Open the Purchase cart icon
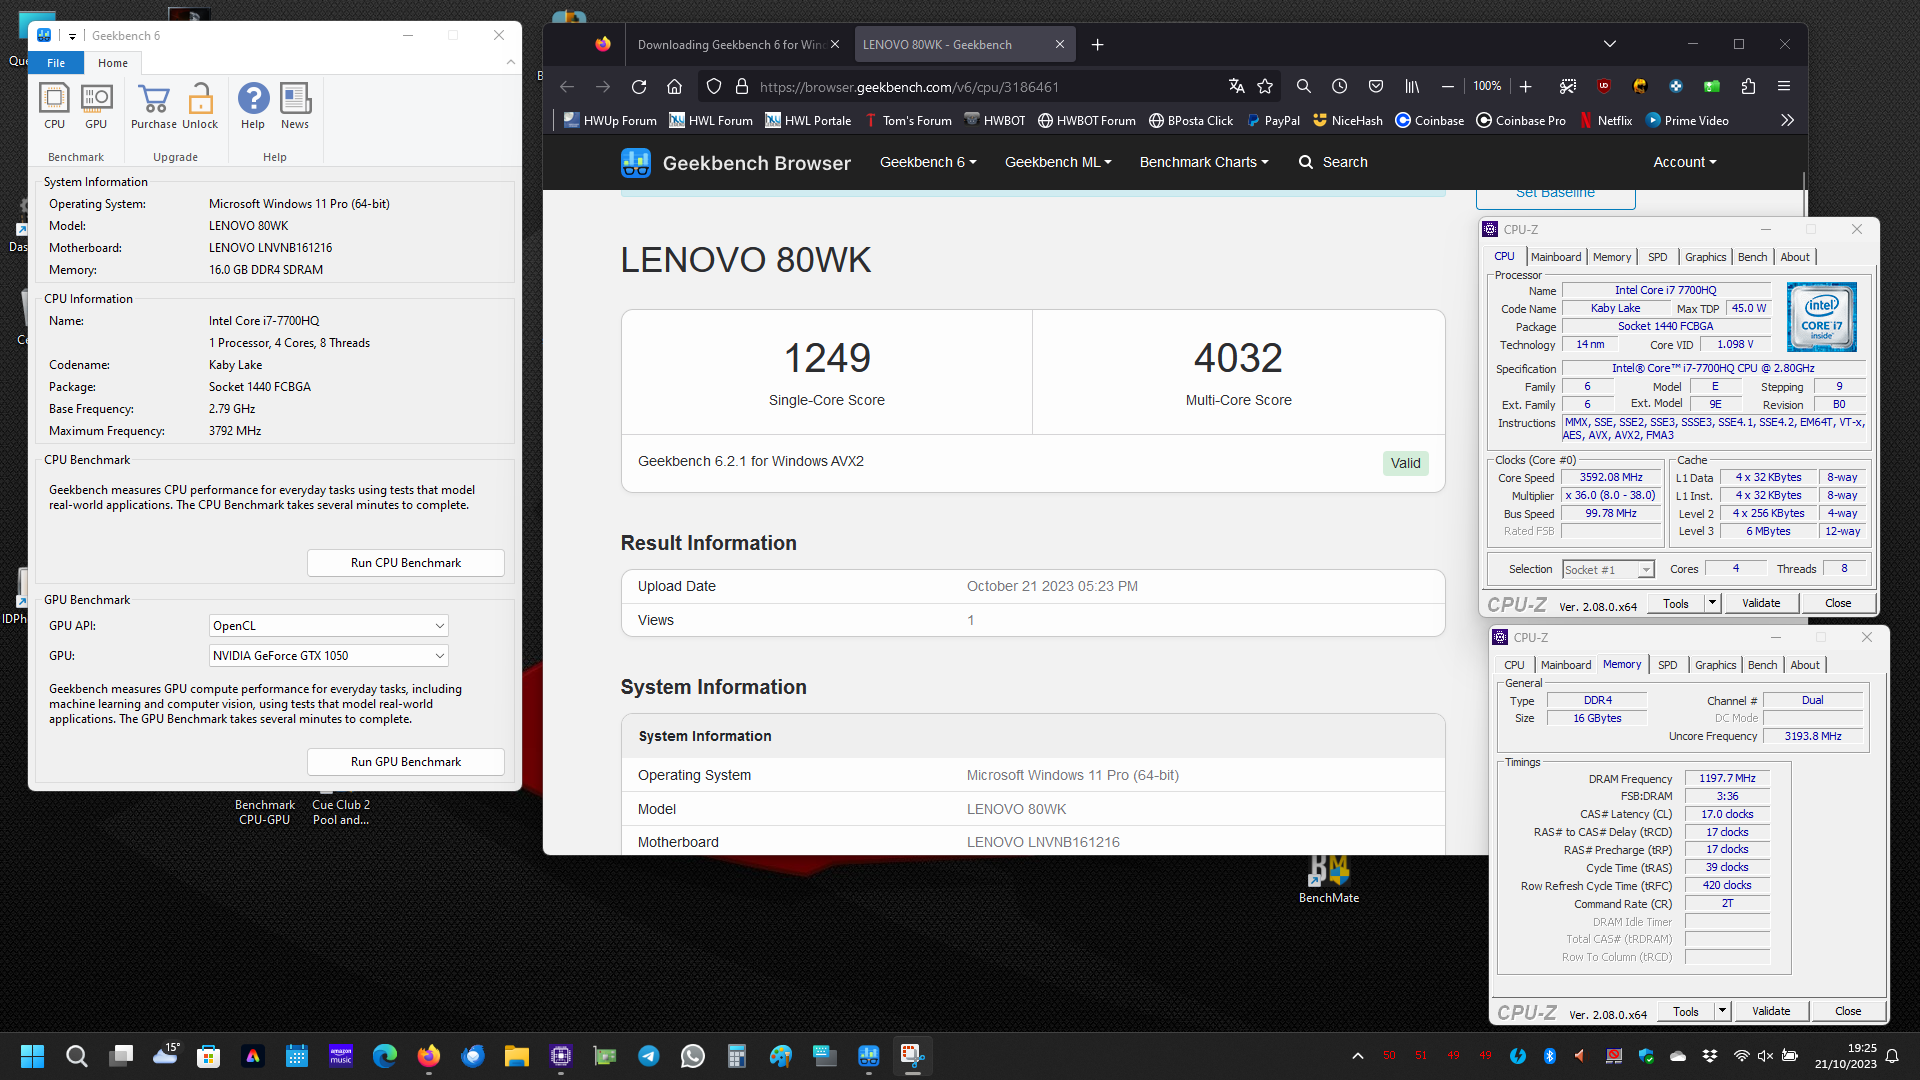Screen dimensions: 1920x1080 coord(154,106)
